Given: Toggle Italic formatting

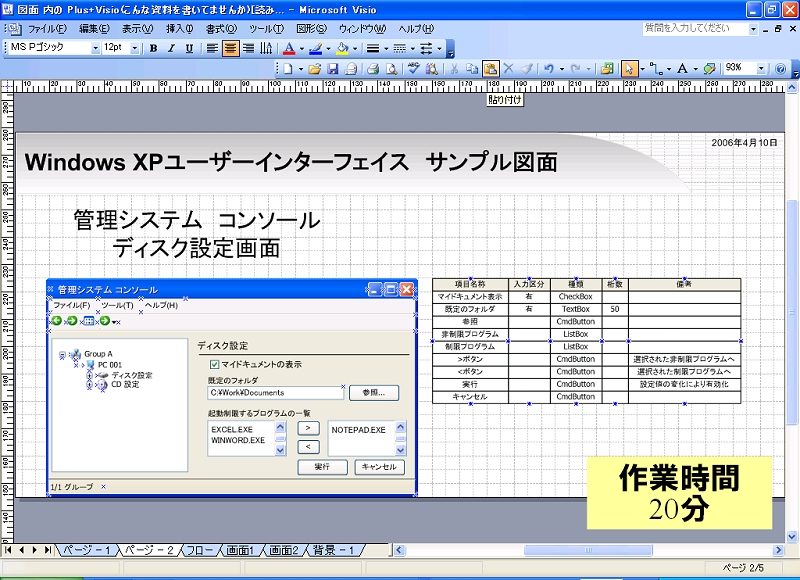Looking at the screenshot, I should tap(171, 48).
